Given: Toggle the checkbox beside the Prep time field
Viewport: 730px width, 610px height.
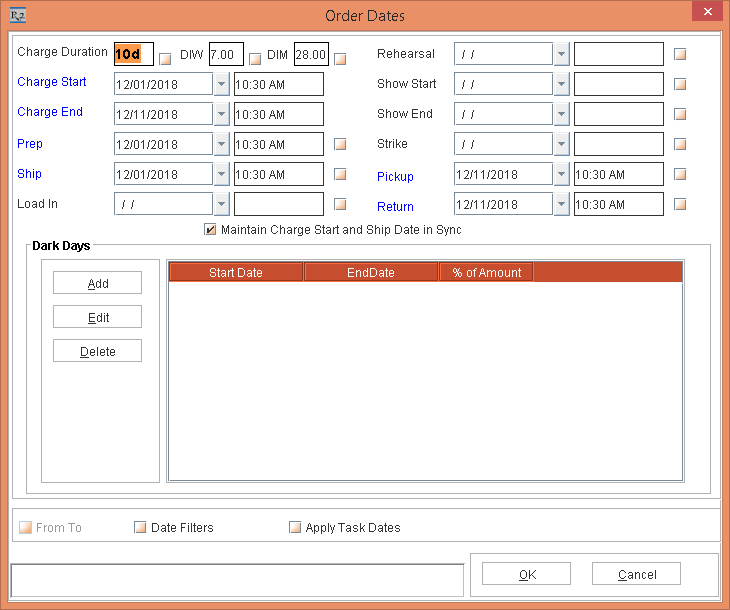Looking at the screenshot, I should 340,144.
